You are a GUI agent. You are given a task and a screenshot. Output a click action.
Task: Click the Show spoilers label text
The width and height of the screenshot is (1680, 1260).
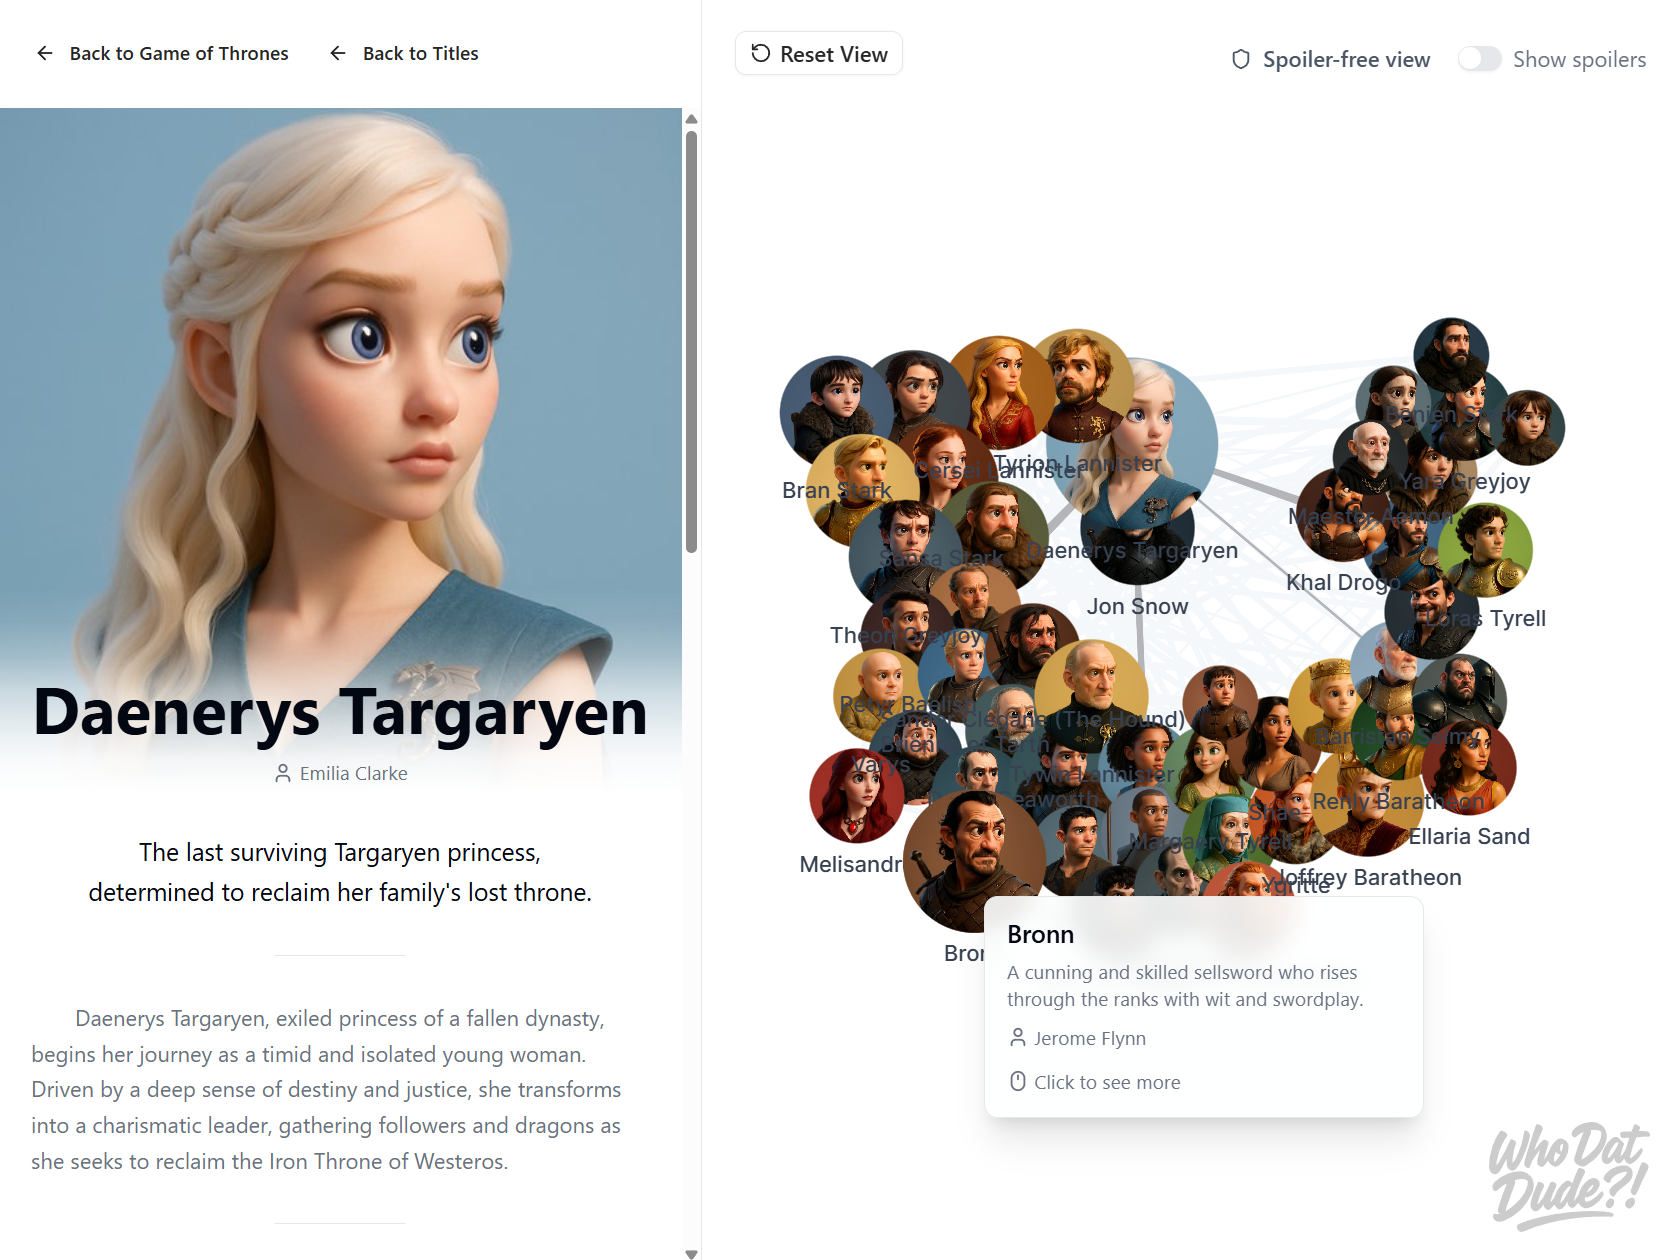click(x=1579, y=60)
